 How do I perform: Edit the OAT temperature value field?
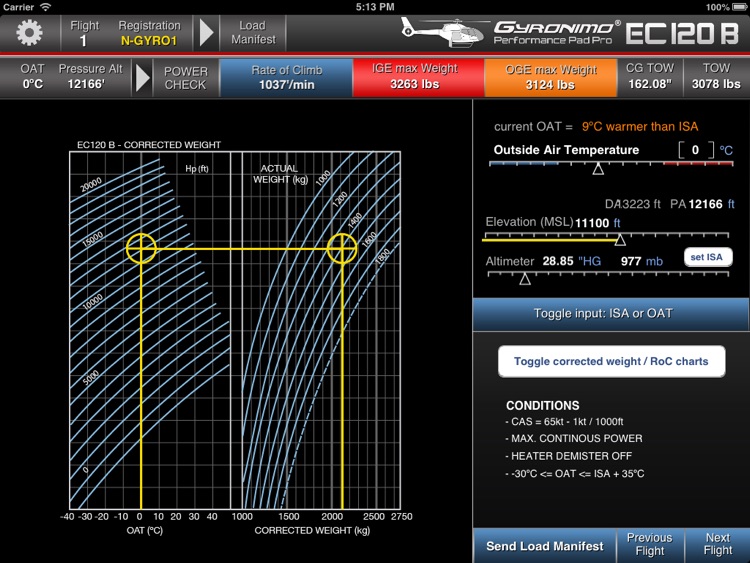696,150
